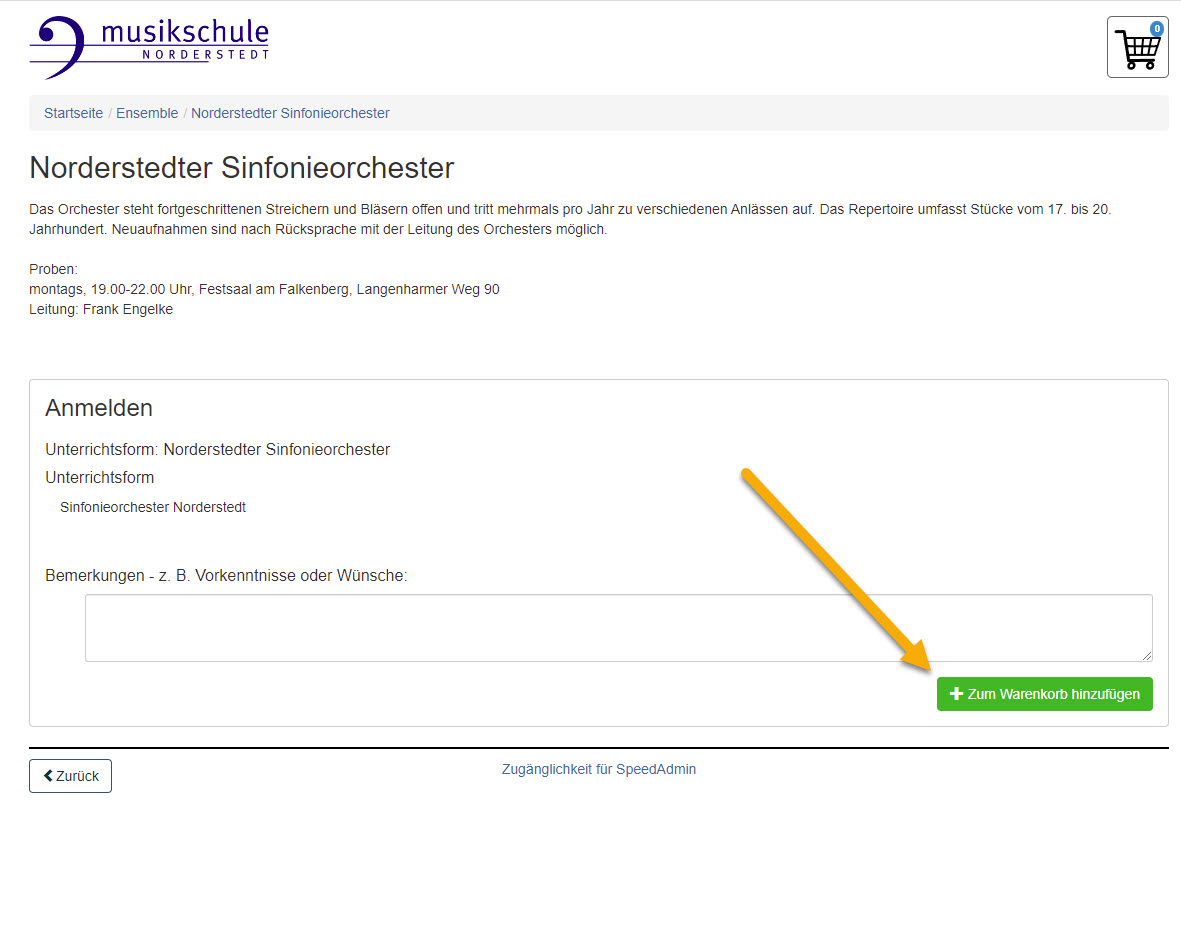This screenshot has width=1181, height=936.
Task: Open the Ensemble breadcrumb link
Action: coord(147,113)
